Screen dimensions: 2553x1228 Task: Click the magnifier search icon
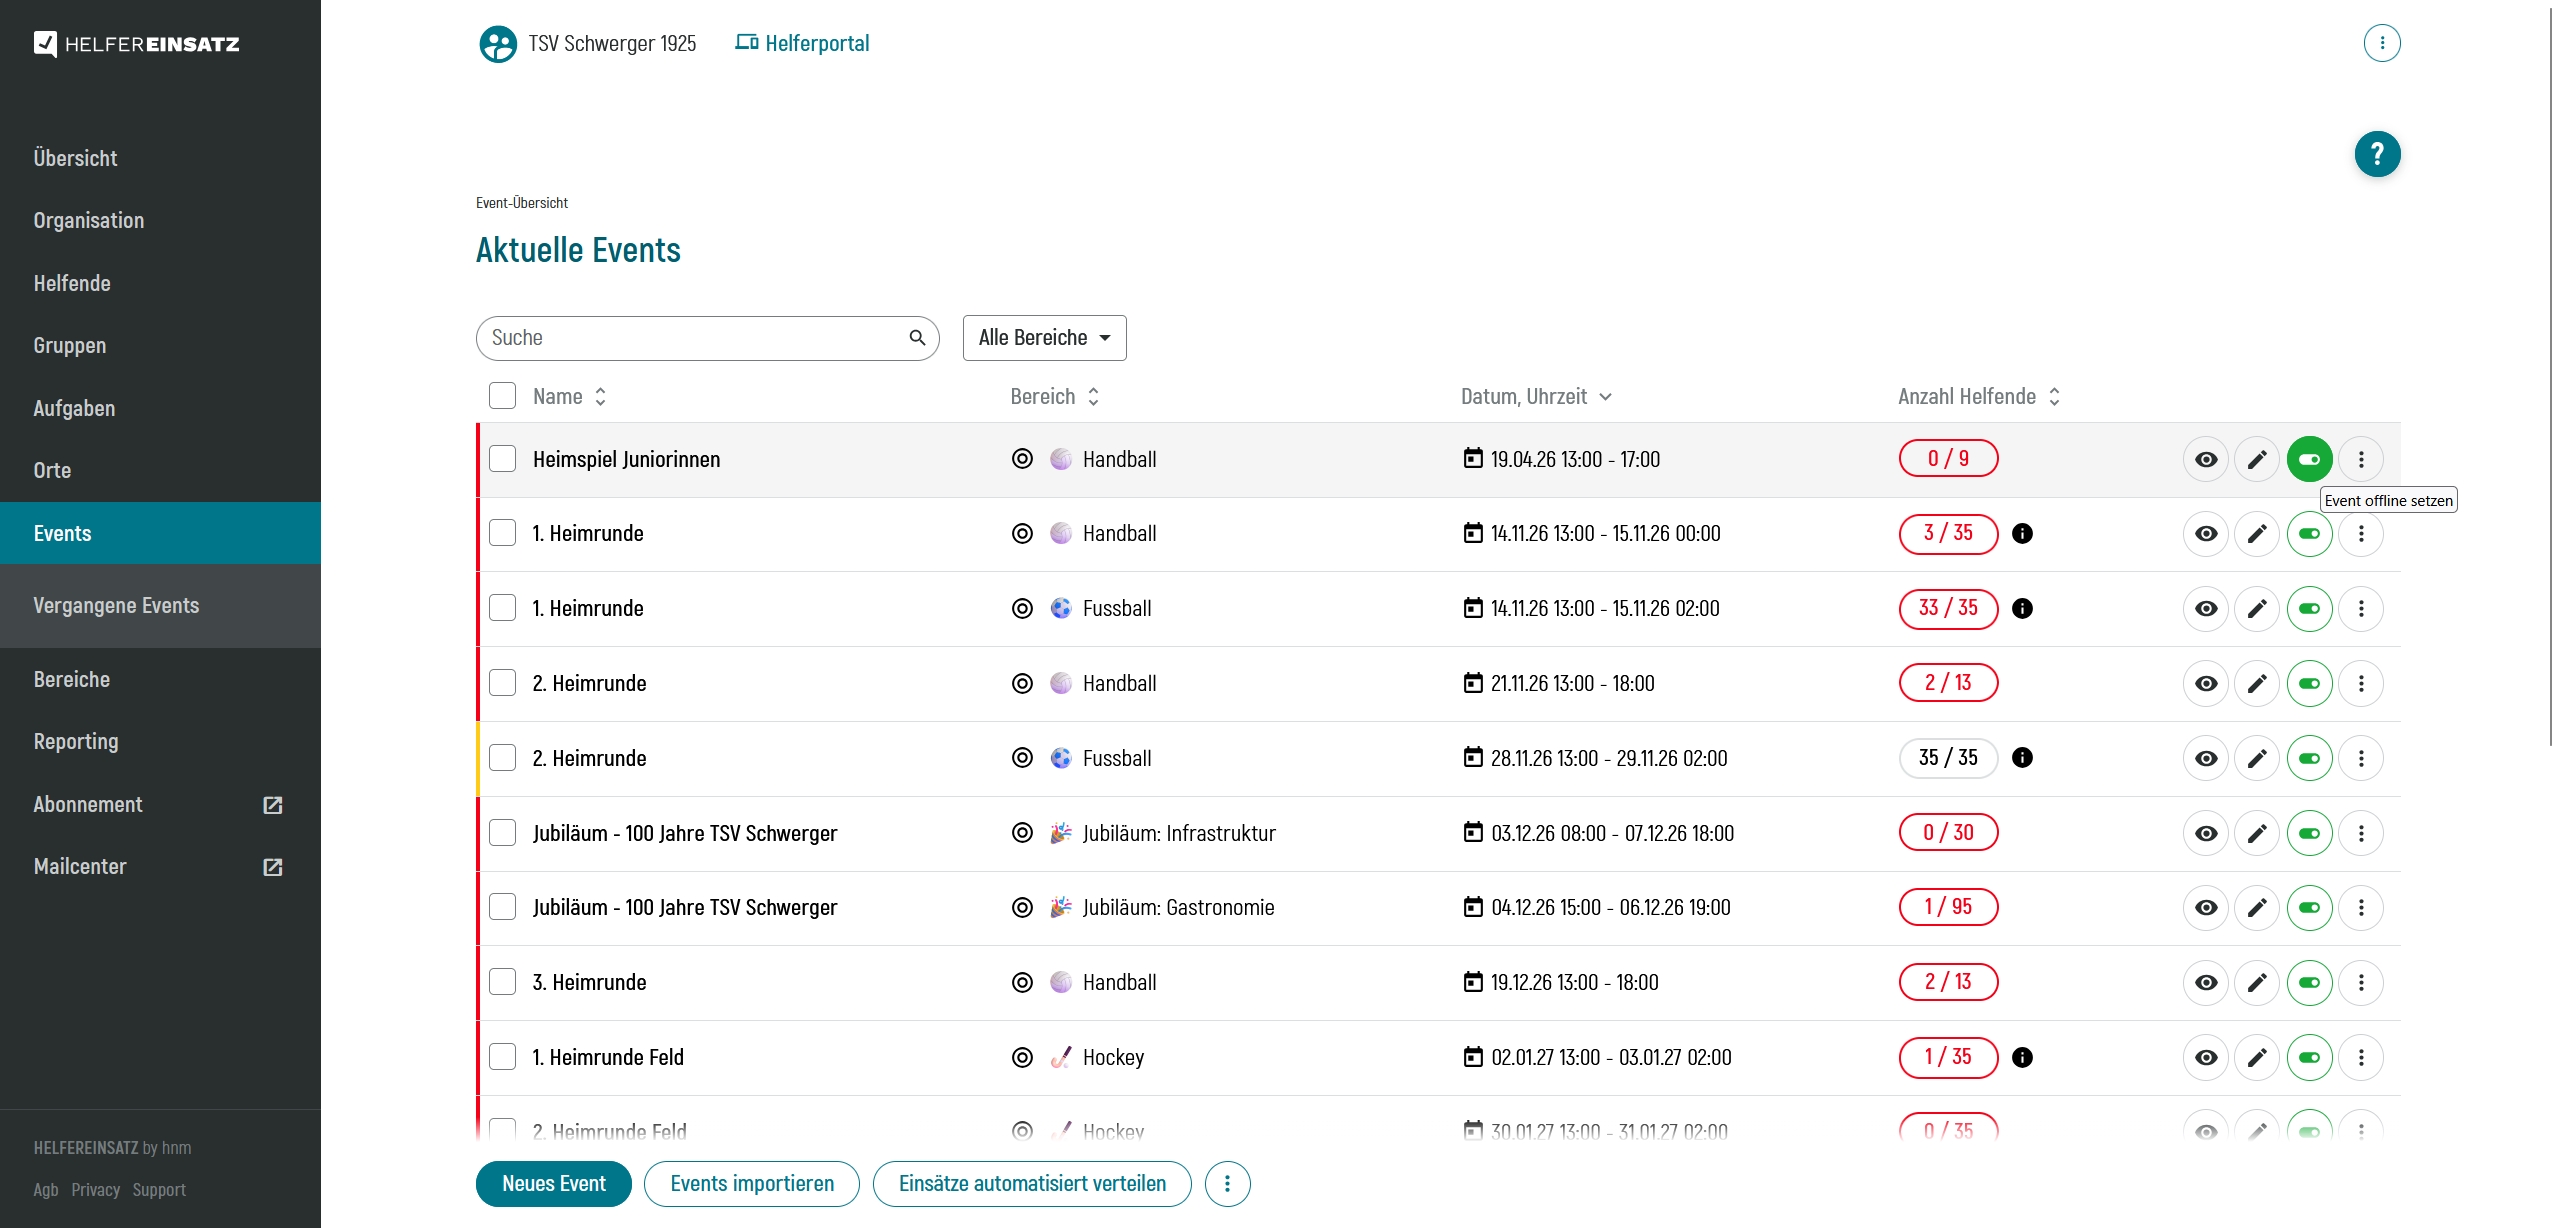916,338
